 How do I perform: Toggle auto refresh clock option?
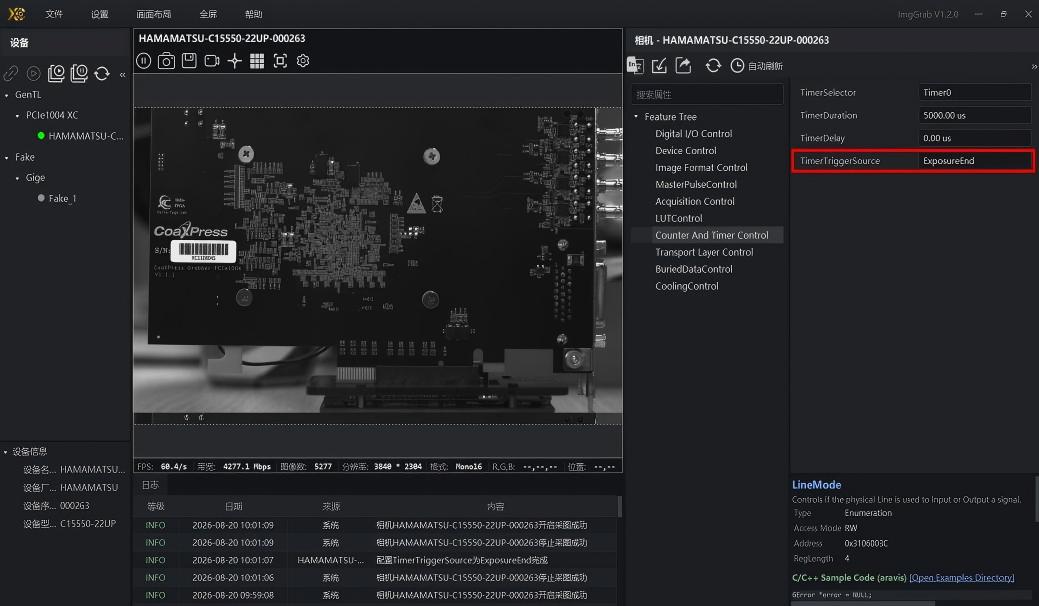(x=756, y=66)
